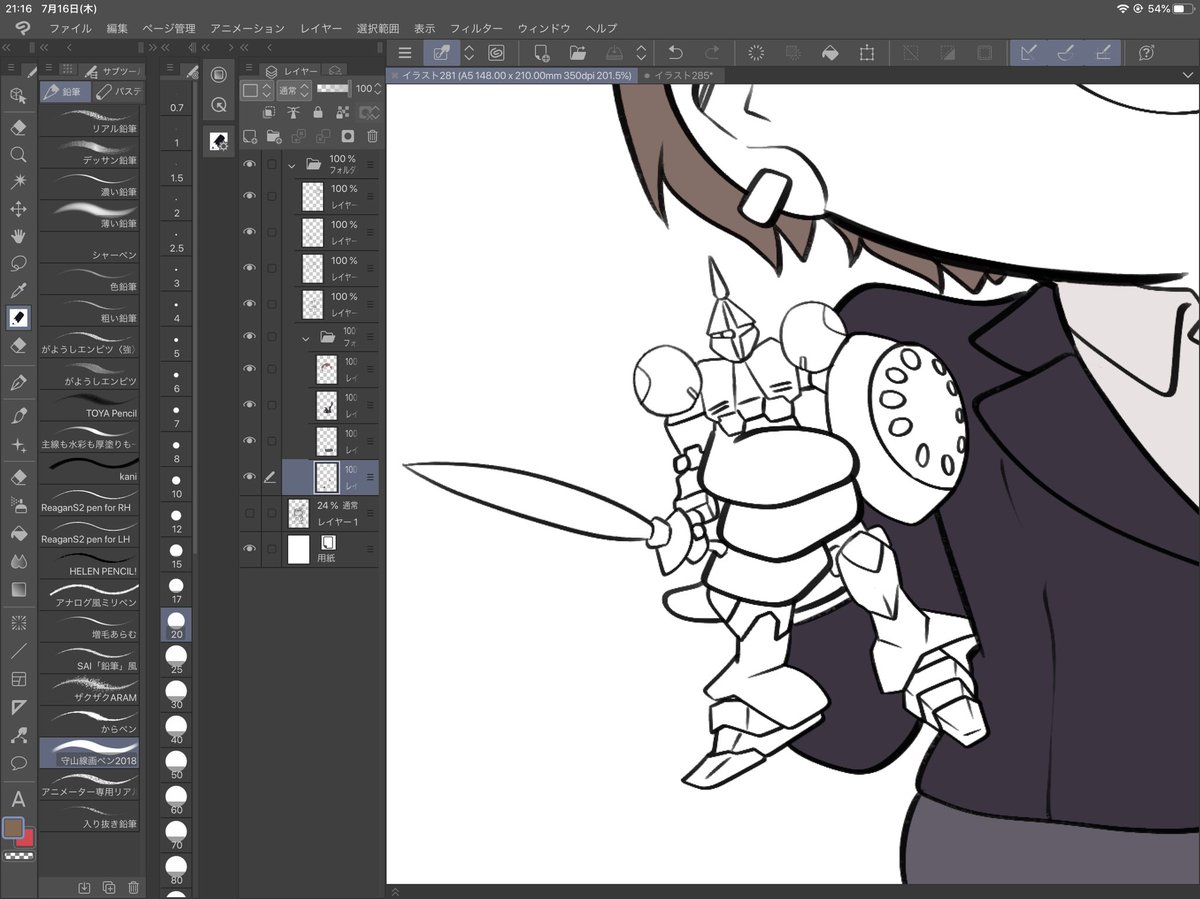
Task: Click the brown main color swatch
Action: pyautogui.click(x=12, y=827)
